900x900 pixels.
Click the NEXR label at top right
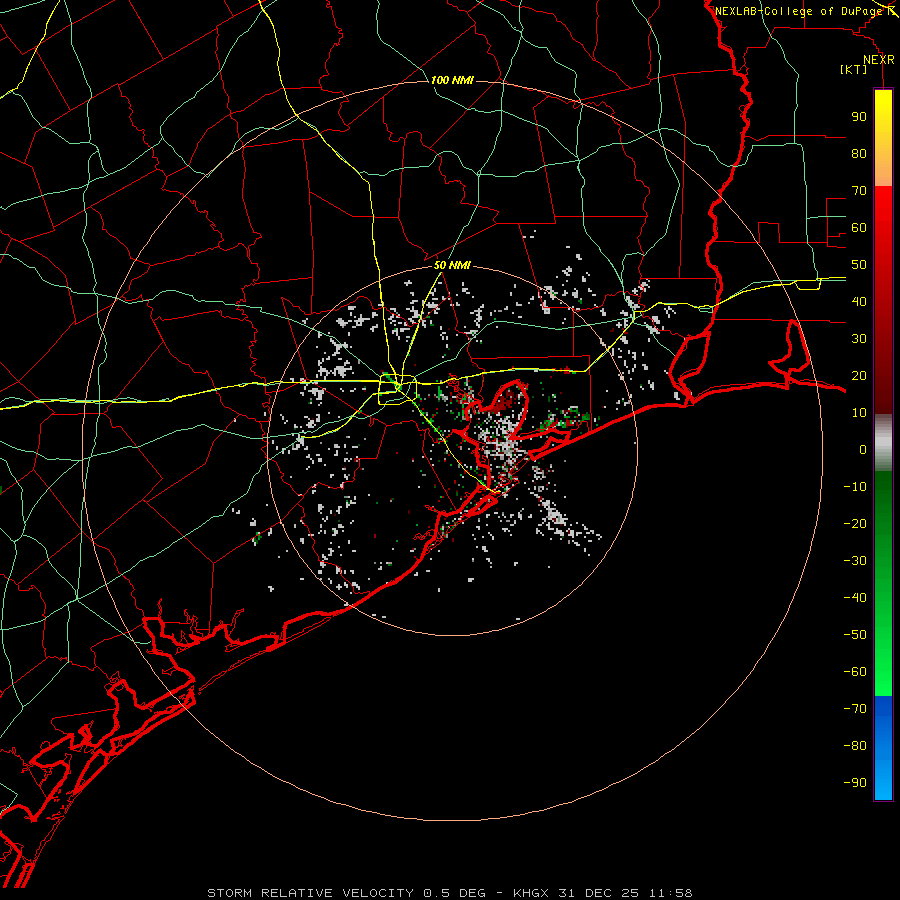point(879,60)
